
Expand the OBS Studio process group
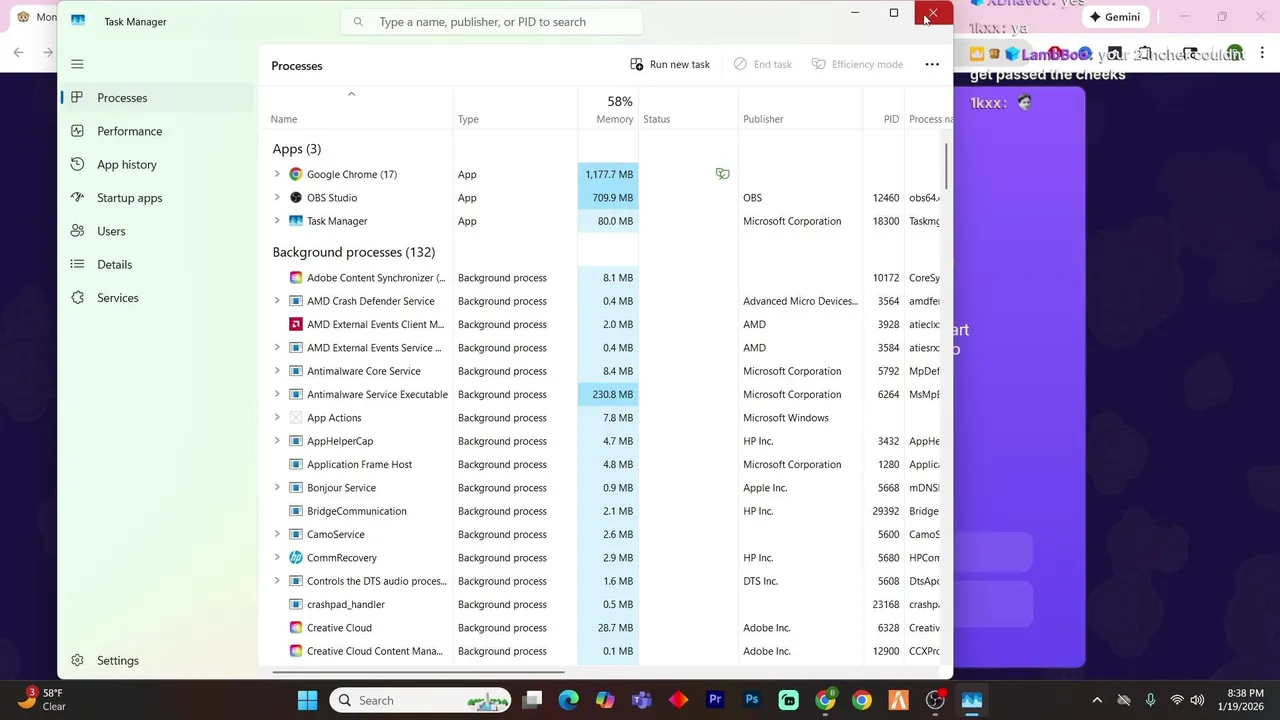pos(277,197)
